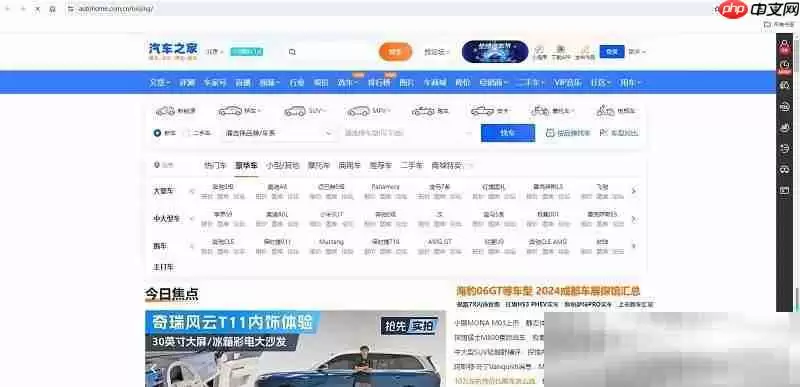800x387 pixels.
Task: Open the car model dropdown beside brand selector
Action: [x=408, y=133]
